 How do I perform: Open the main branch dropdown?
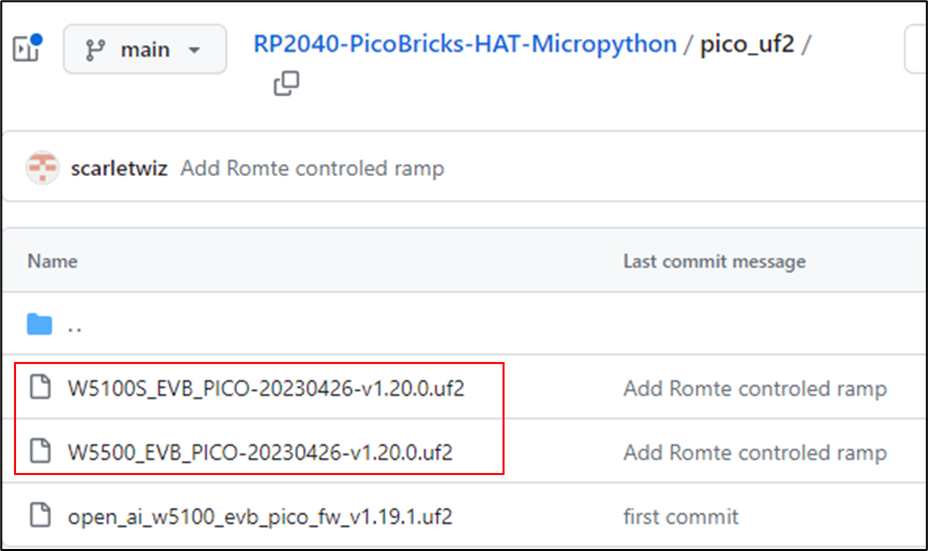pyautogui.click(x=145, y=49)
